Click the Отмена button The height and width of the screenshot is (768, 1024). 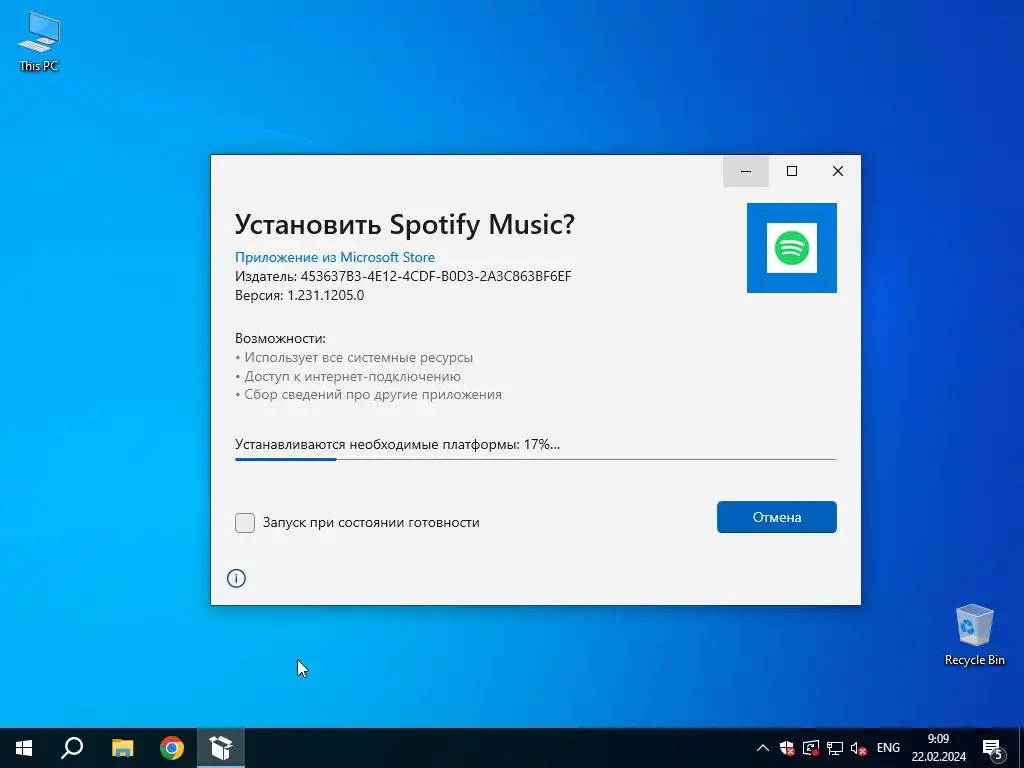pos(776,517)
